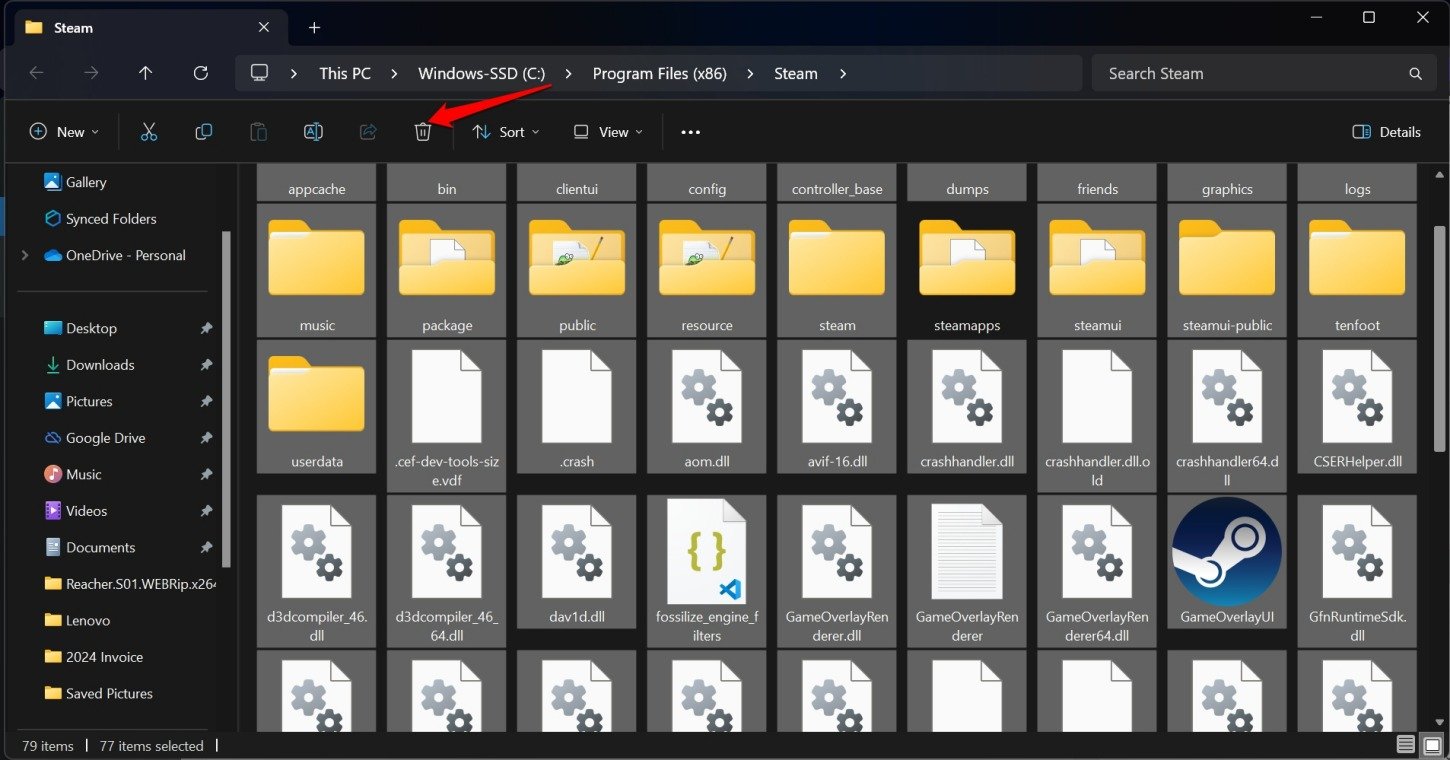Image resolution: width=1450 pixels, height=760 pixels.
Task: Open the See more ellipsis menu
Action: click(690, 132)
